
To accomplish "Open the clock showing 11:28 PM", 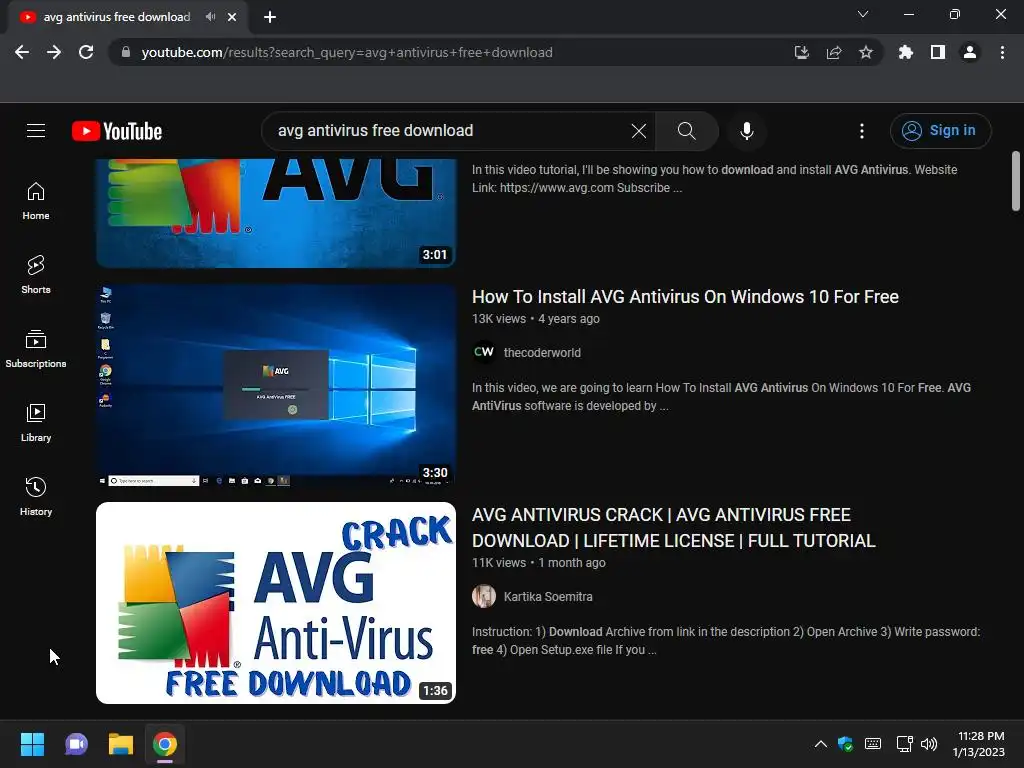I will point(978,744).
